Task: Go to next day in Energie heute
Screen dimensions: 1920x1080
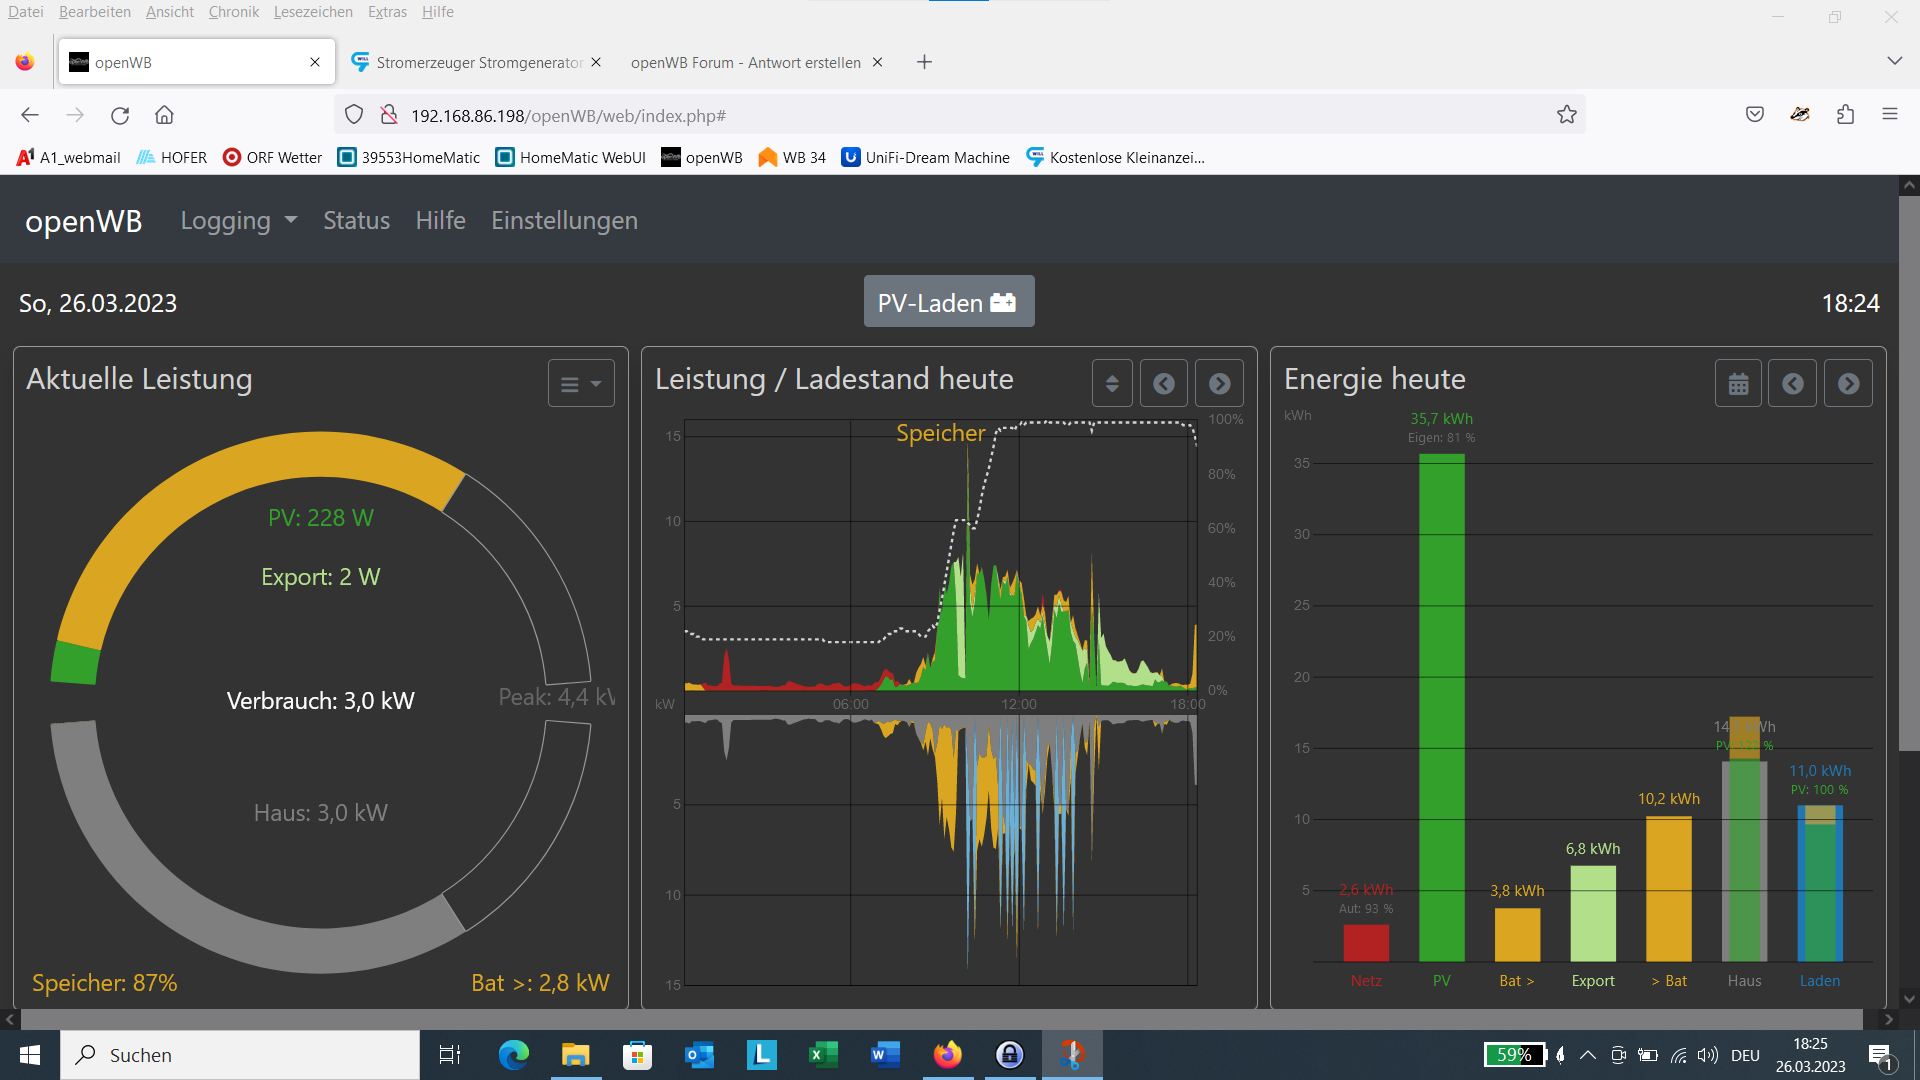Action: [1848, 384]
